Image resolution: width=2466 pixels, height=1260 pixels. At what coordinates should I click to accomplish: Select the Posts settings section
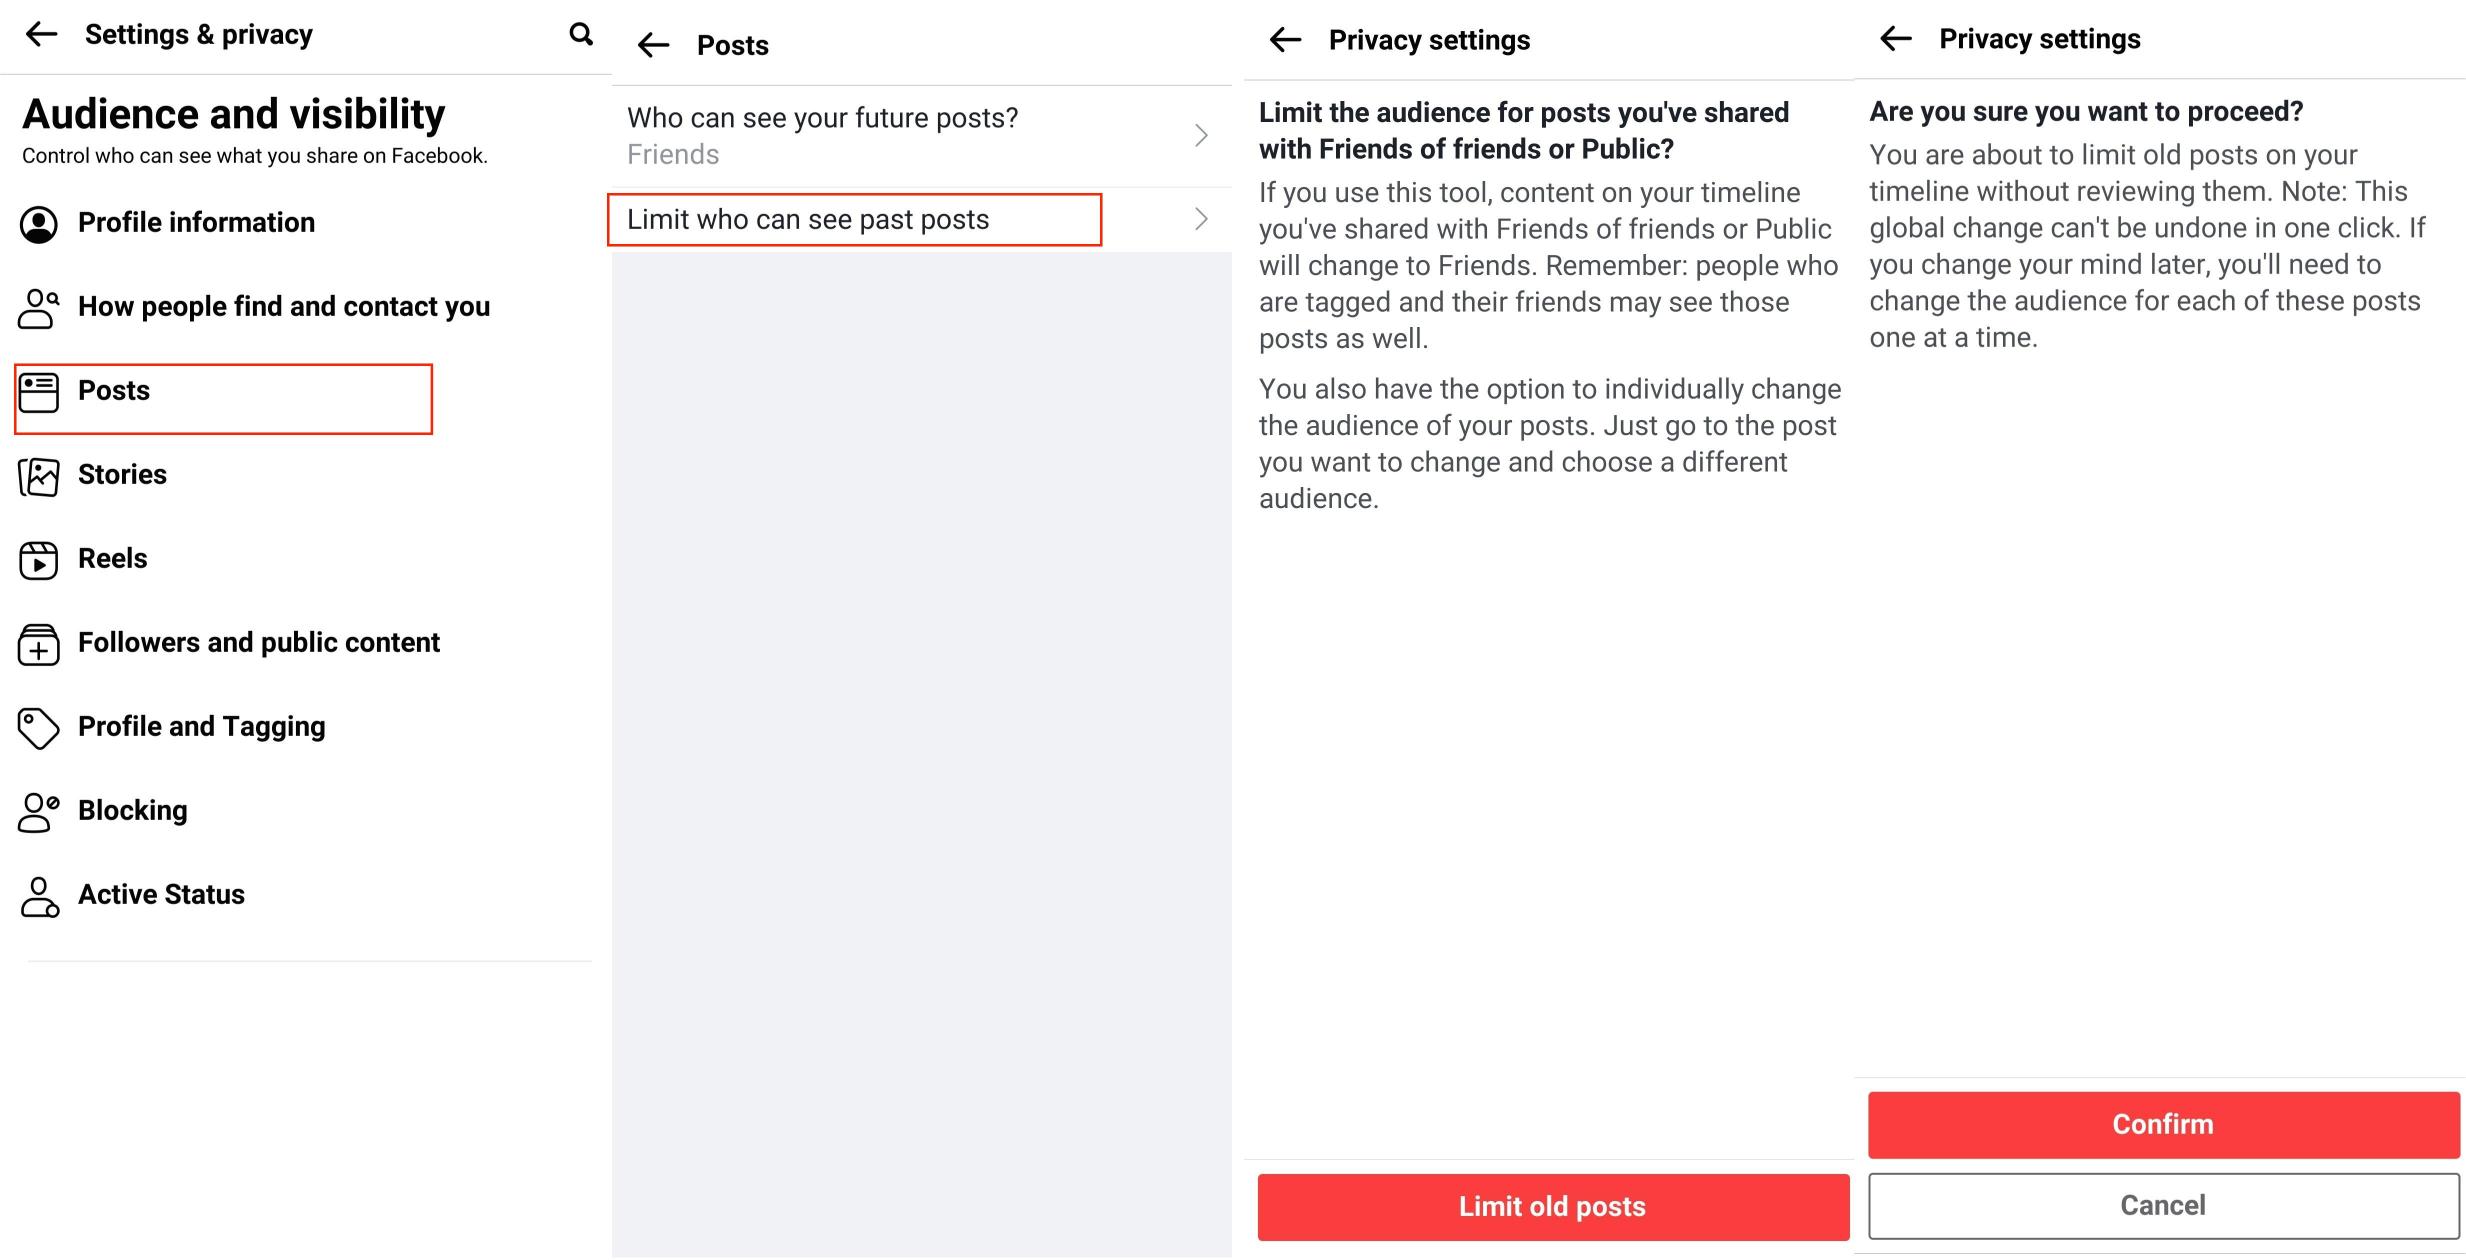pos(227,391)
